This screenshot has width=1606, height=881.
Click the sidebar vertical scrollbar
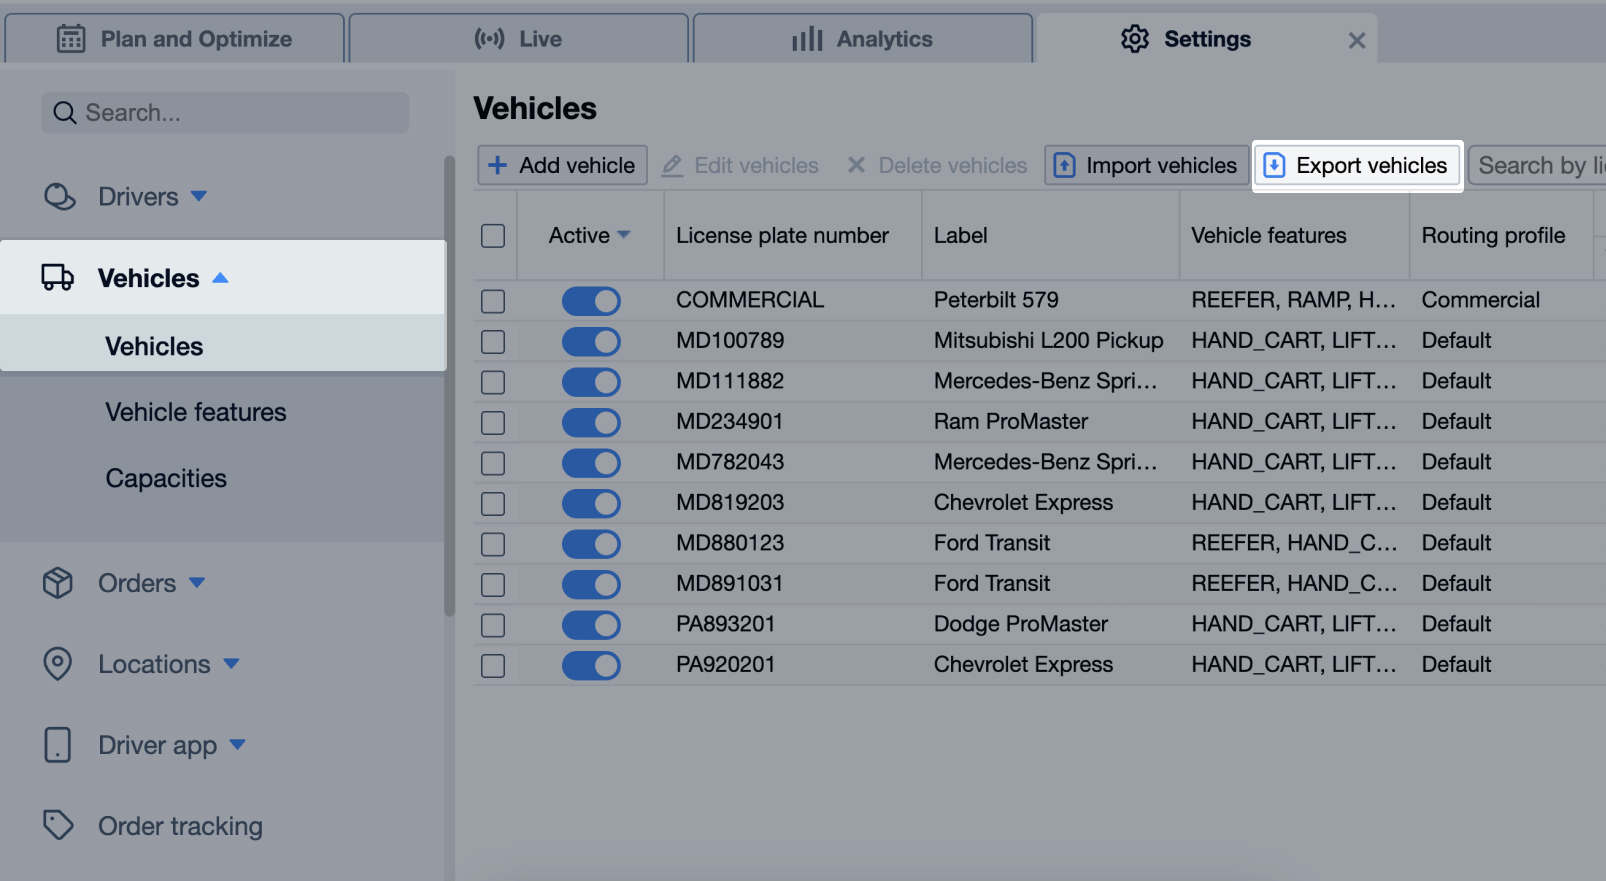449,385
